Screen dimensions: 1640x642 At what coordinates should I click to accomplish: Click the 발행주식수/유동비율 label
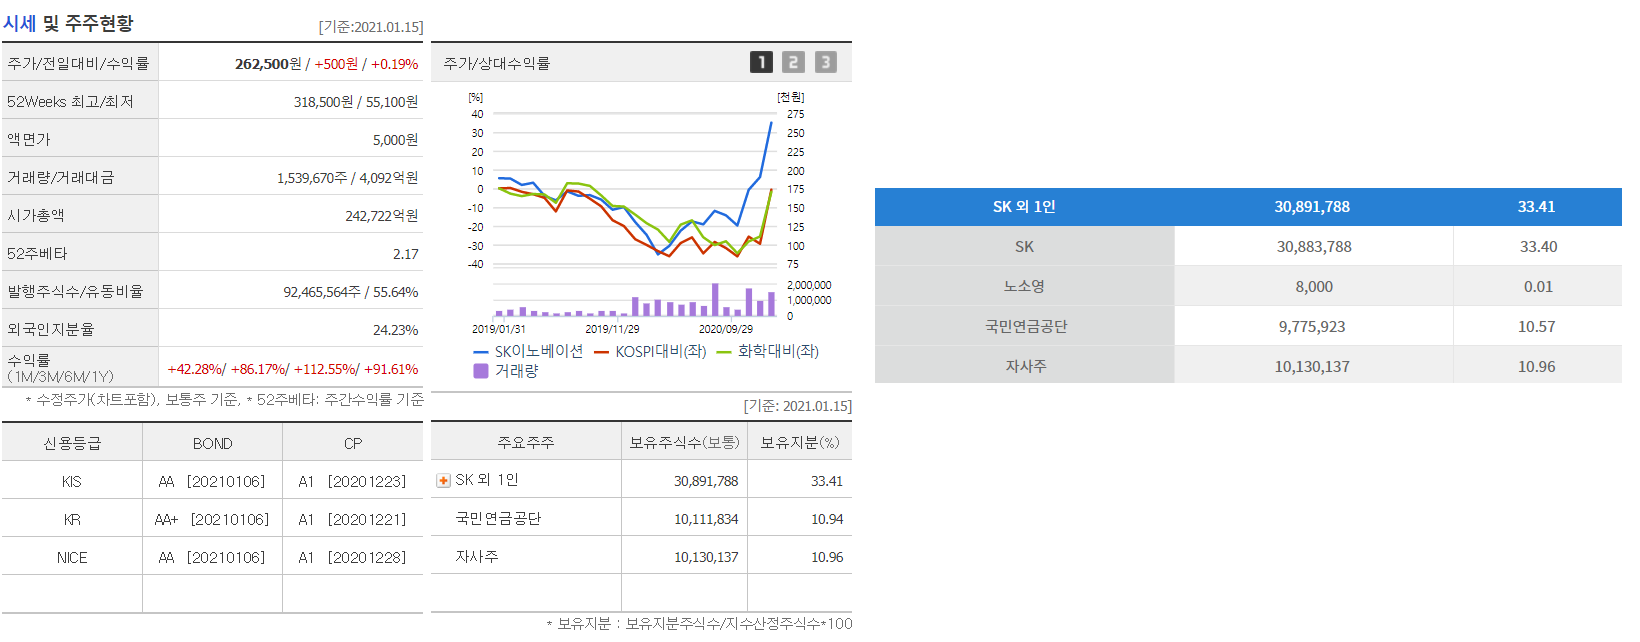coord(75,292)
